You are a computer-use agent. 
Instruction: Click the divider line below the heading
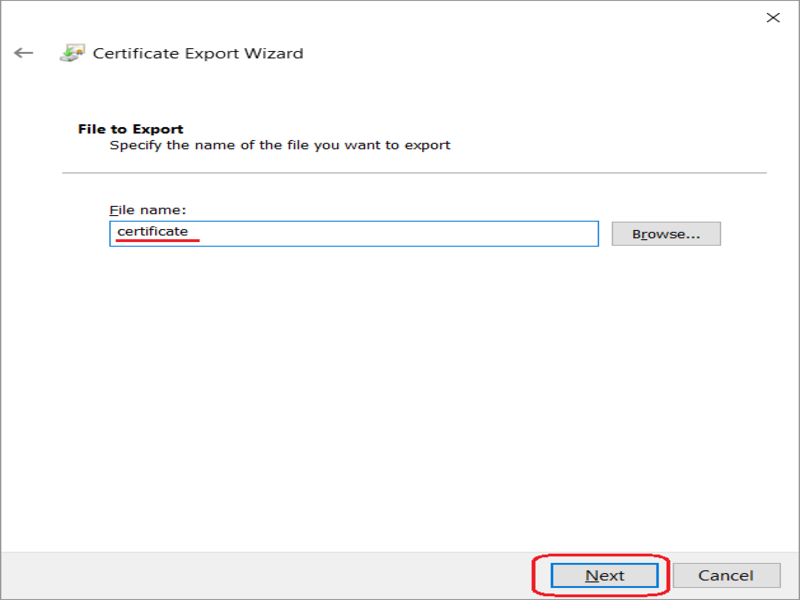point(400,173)
